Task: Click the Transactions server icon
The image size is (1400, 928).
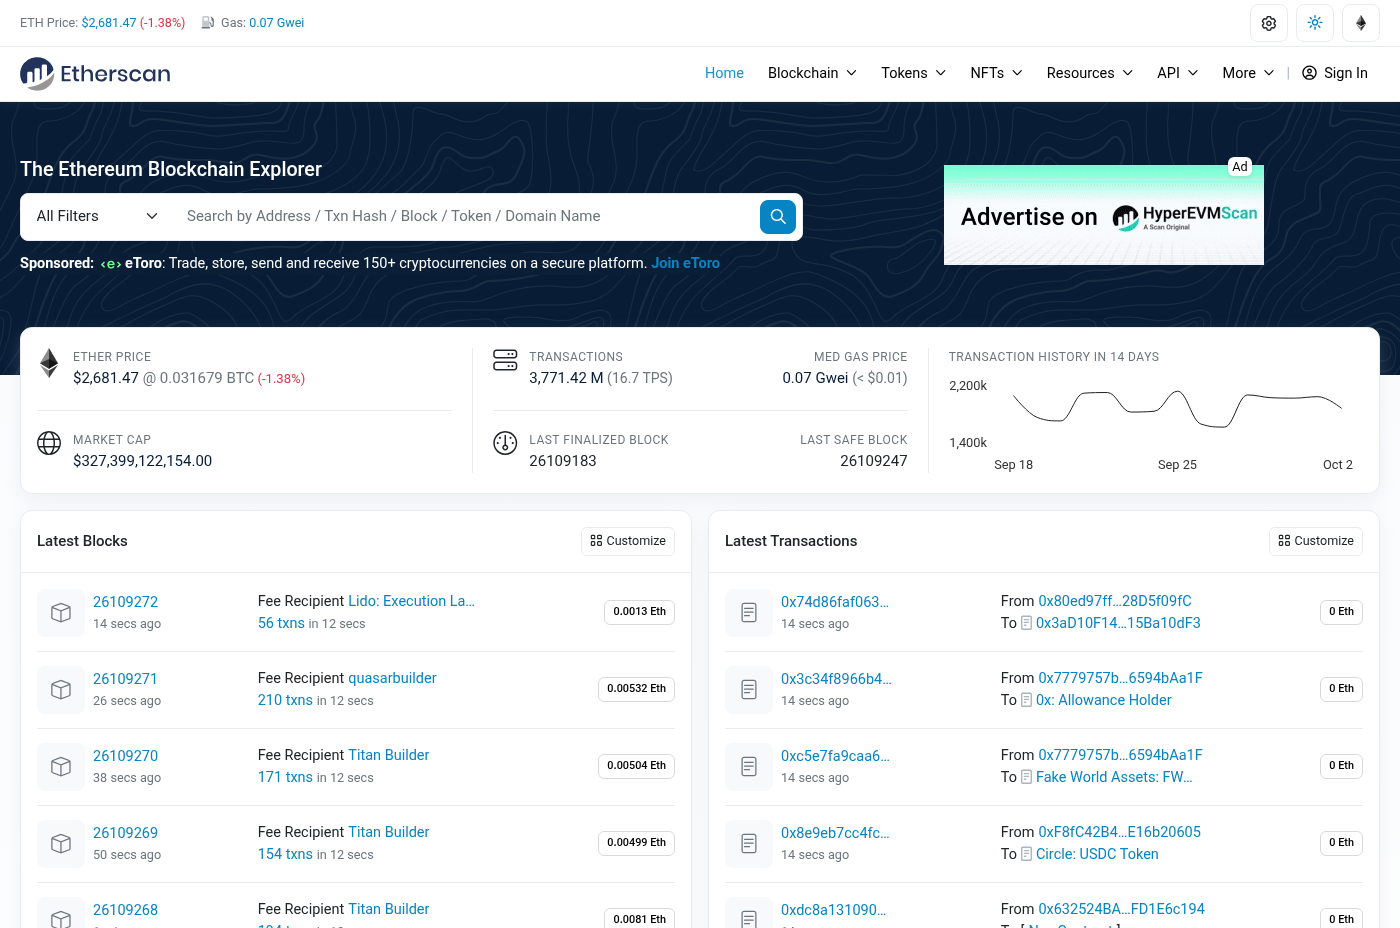Action: [505, 360]
